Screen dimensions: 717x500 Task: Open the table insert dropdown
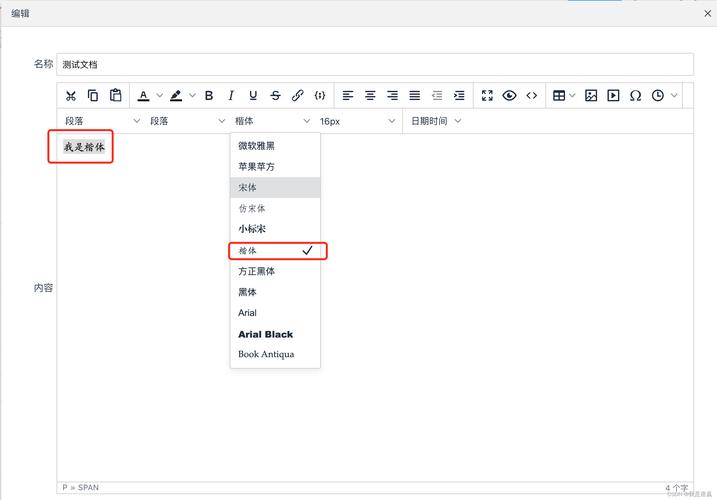click(563, 96)
